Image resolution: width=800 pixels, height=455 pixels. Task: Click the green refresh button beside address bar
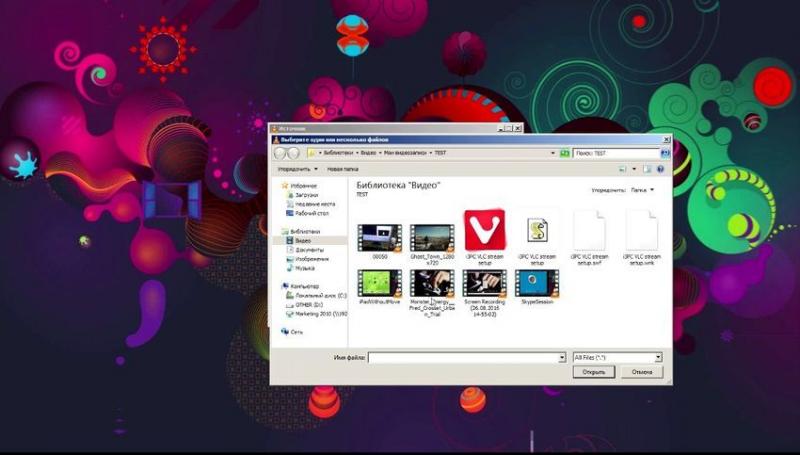tap(565, 153)
